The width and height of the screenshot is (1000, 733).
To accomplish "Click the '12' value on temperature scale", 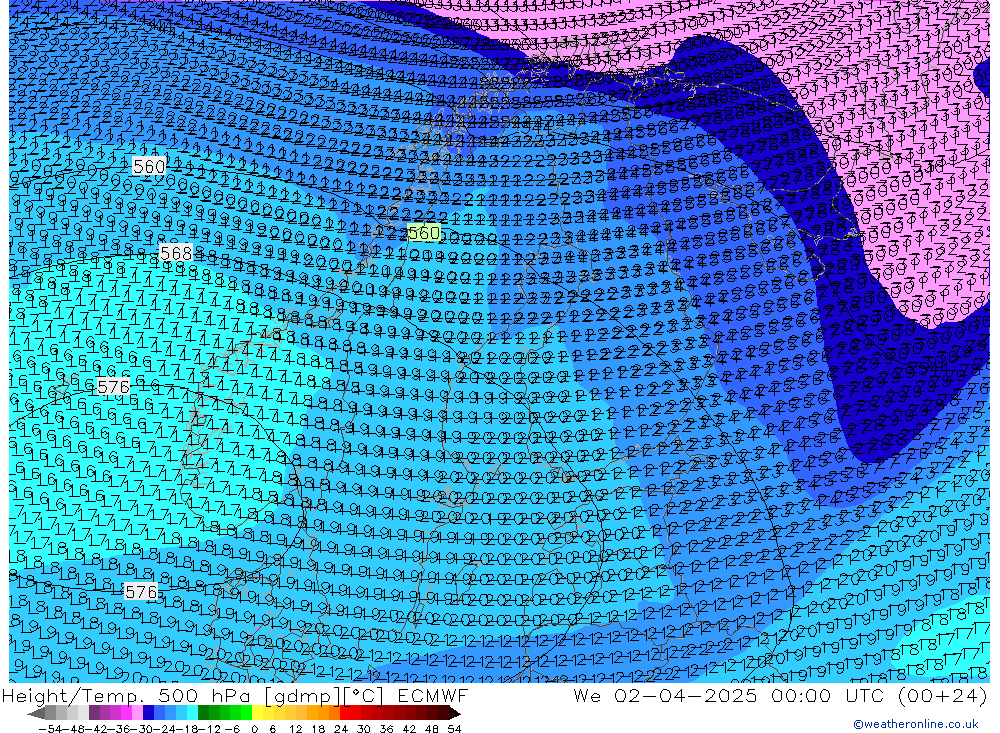I will click(x=295, y=729).
